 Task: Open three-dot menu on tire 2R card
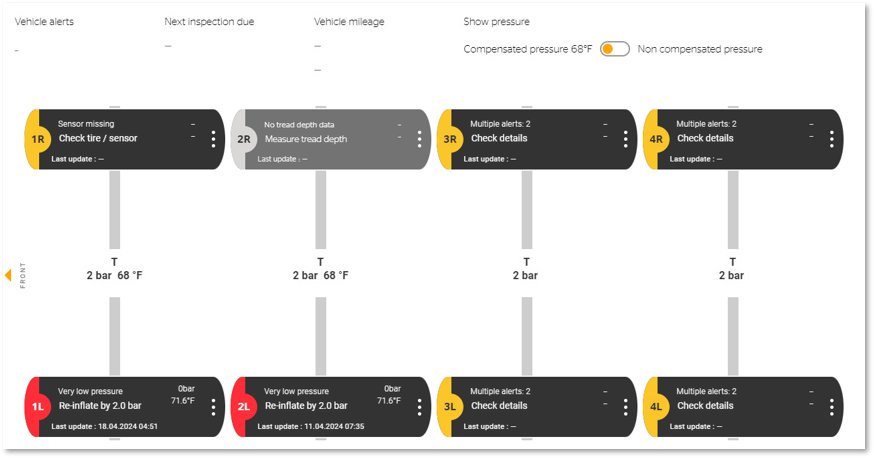(x=419, y=139)
